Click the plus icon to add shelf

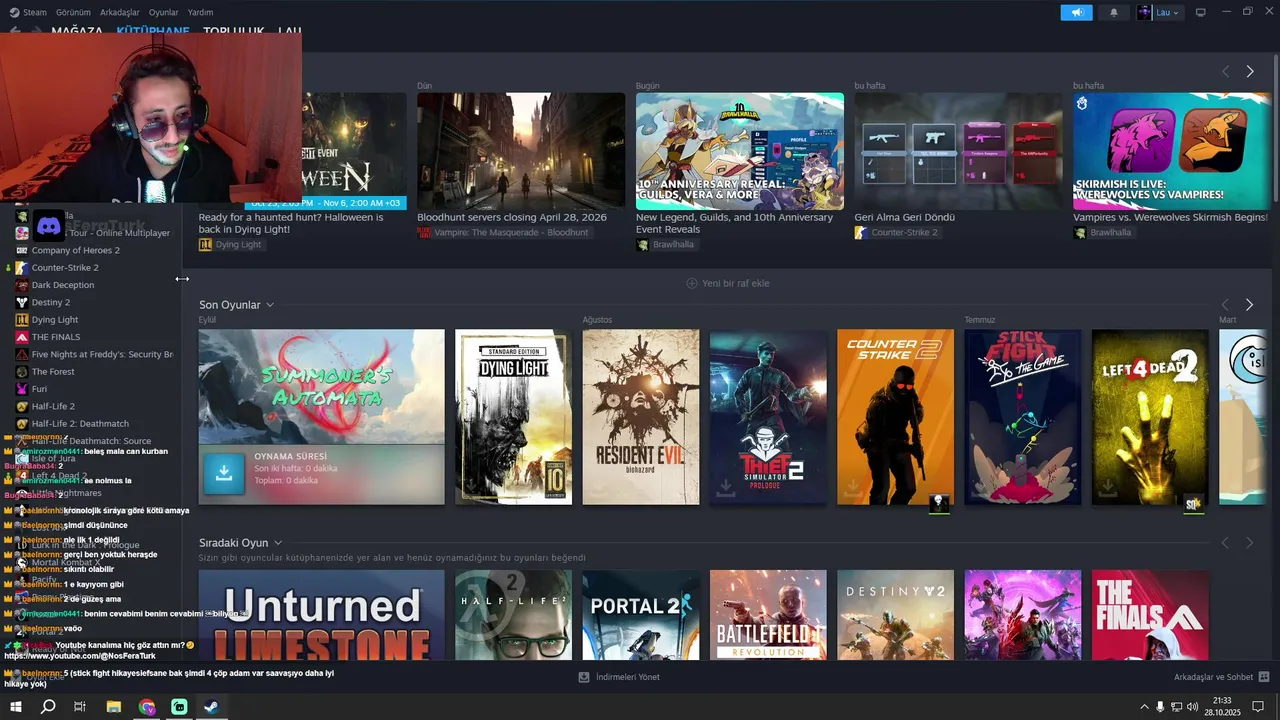point(691,283)
